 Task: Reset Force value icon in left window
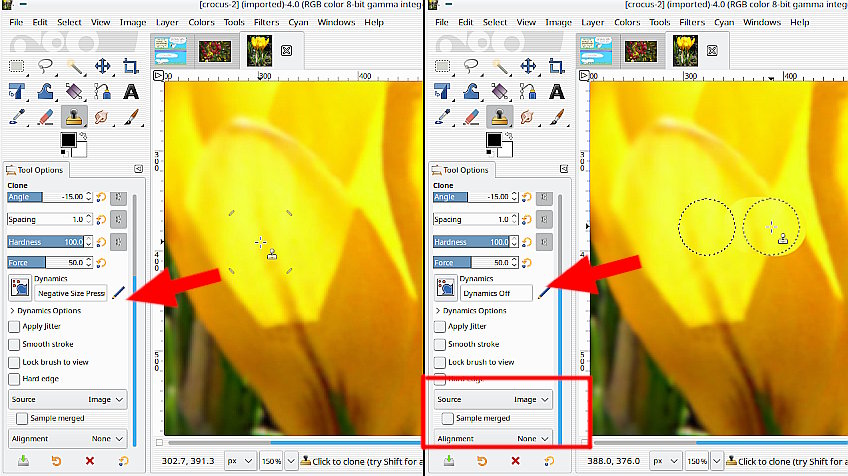(101, 263)
